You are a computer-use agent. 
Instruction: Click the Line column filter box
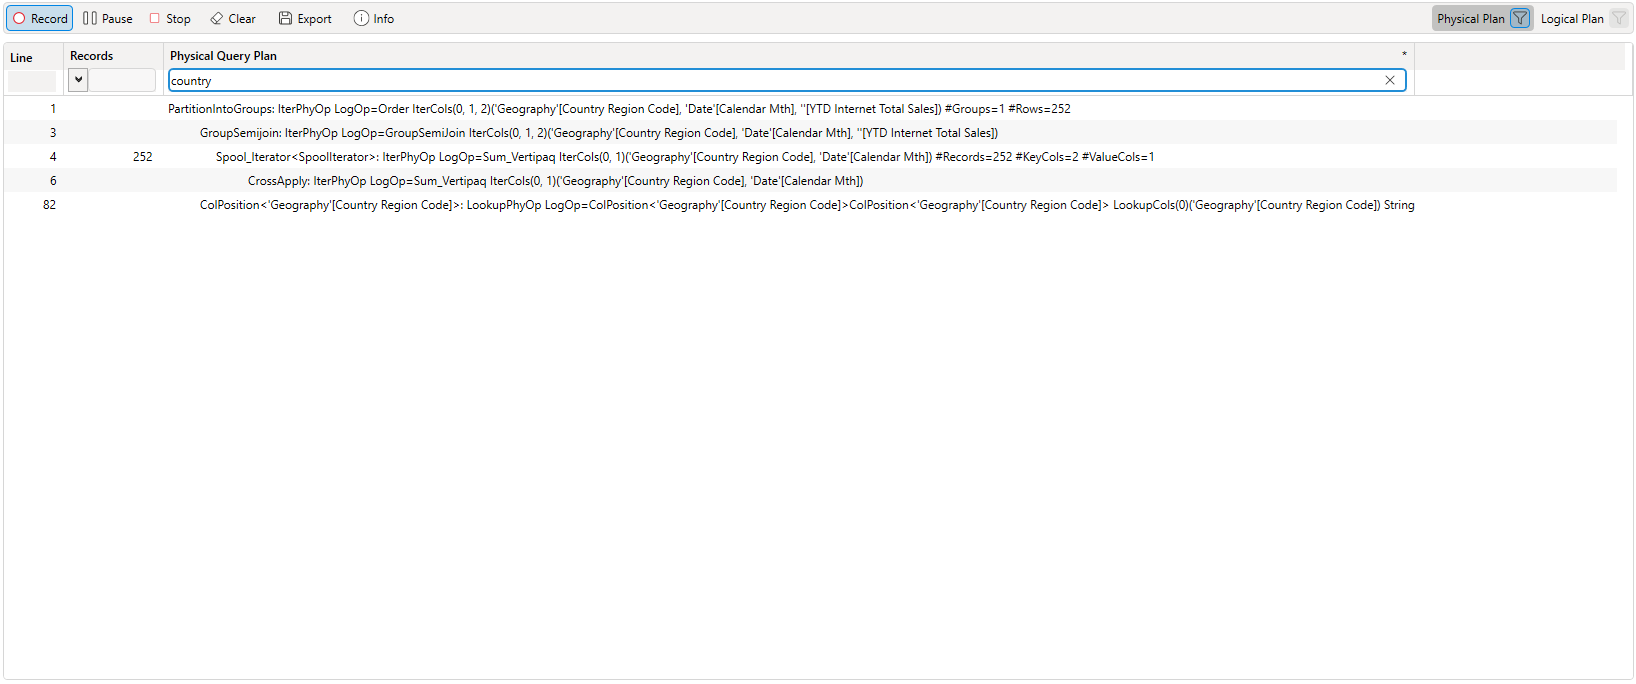pos(32,82)
